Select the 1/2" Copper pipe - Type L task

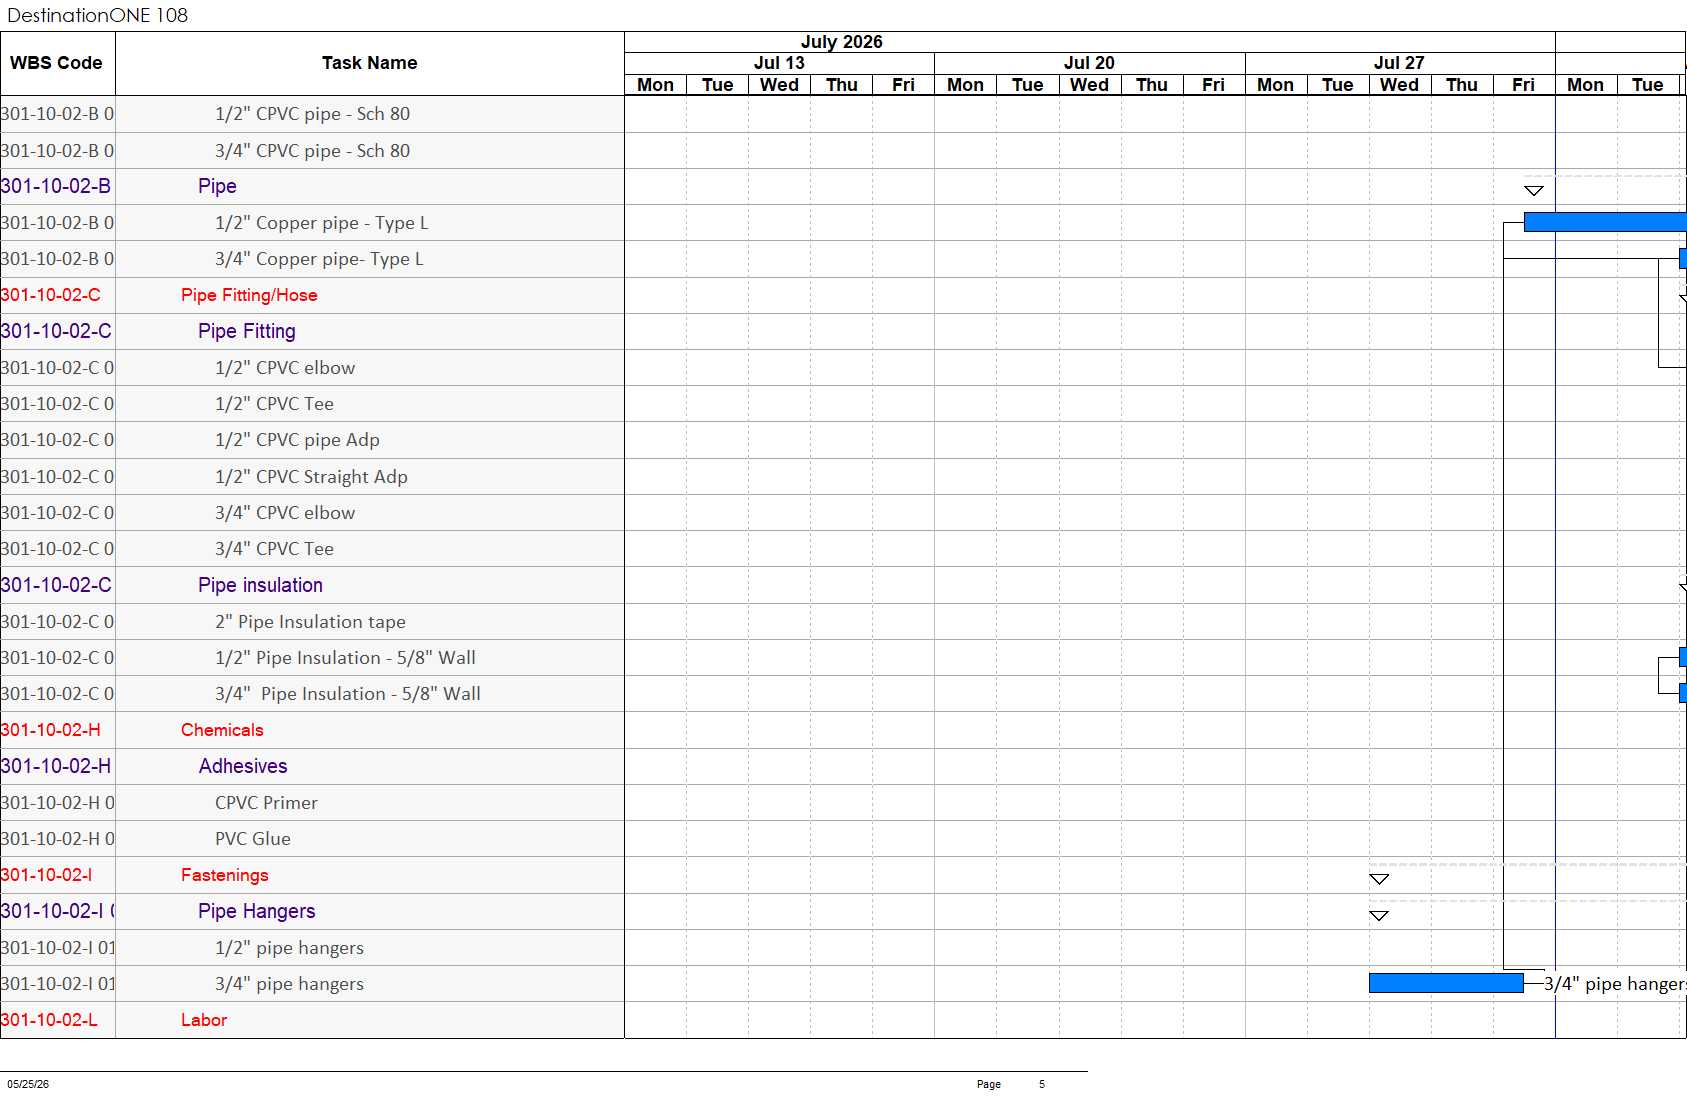coord(321,223)
